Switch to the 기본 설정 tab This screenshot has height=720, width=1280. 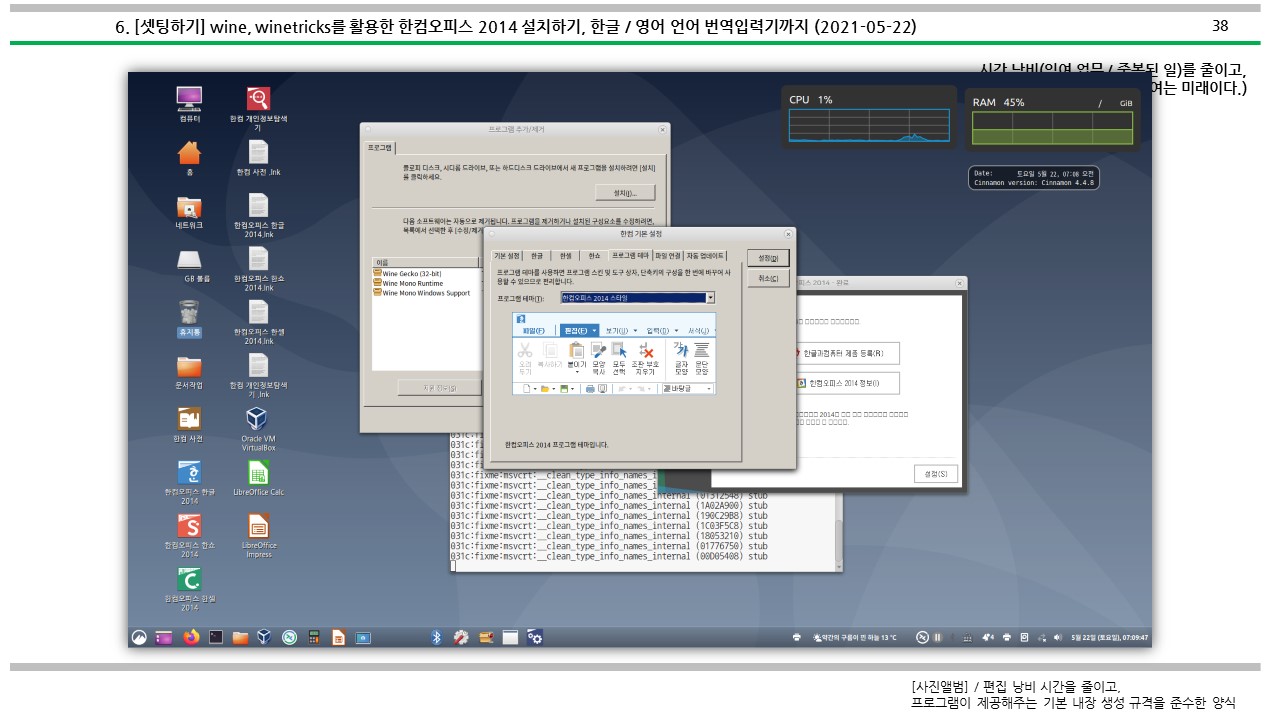tap(507, 256)
